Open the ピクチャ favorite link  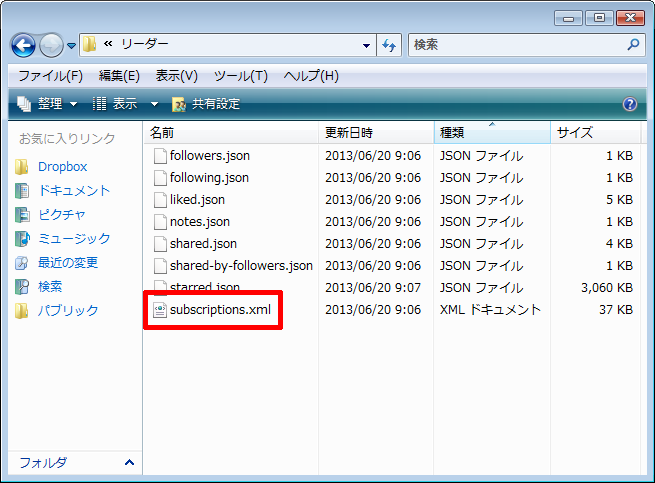coord(62,214)
